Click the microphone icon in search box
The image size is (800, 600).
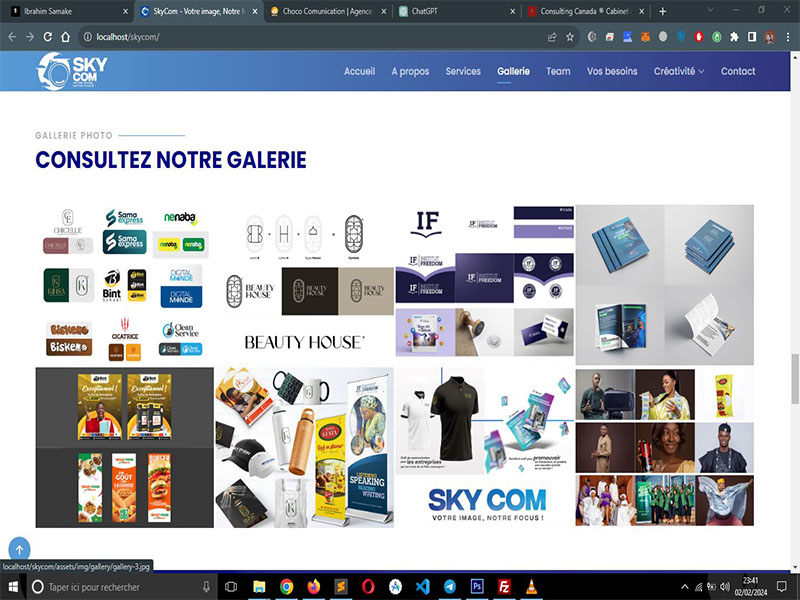[x=206, y=587]
